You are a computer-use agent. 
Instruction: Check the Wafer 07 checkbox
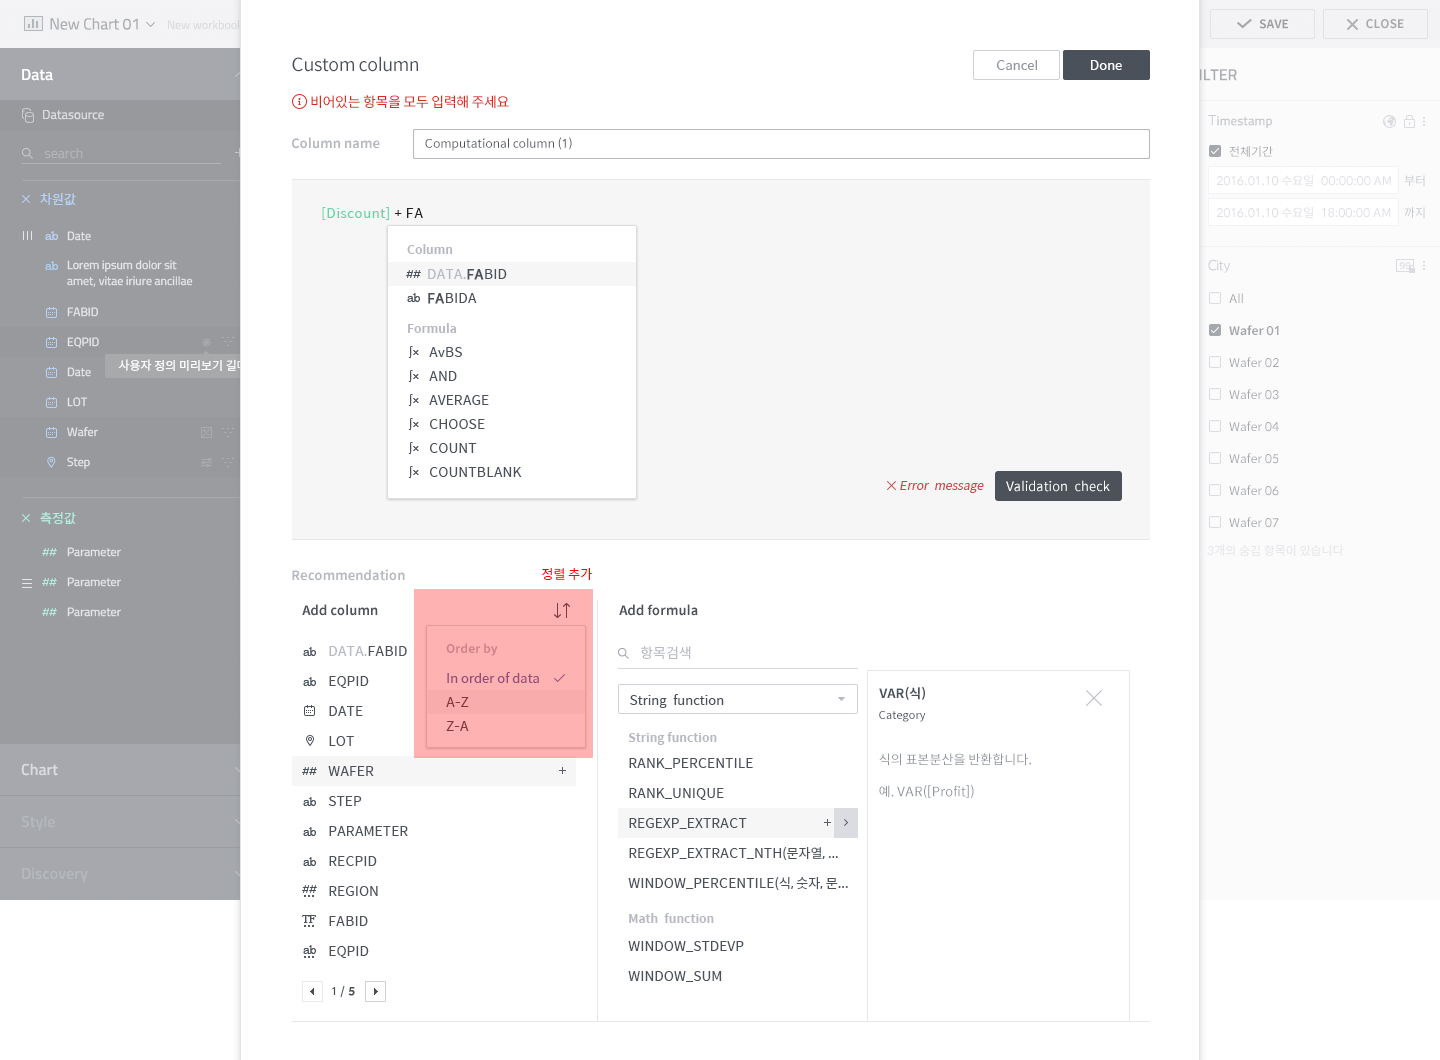coord(1215,522)
